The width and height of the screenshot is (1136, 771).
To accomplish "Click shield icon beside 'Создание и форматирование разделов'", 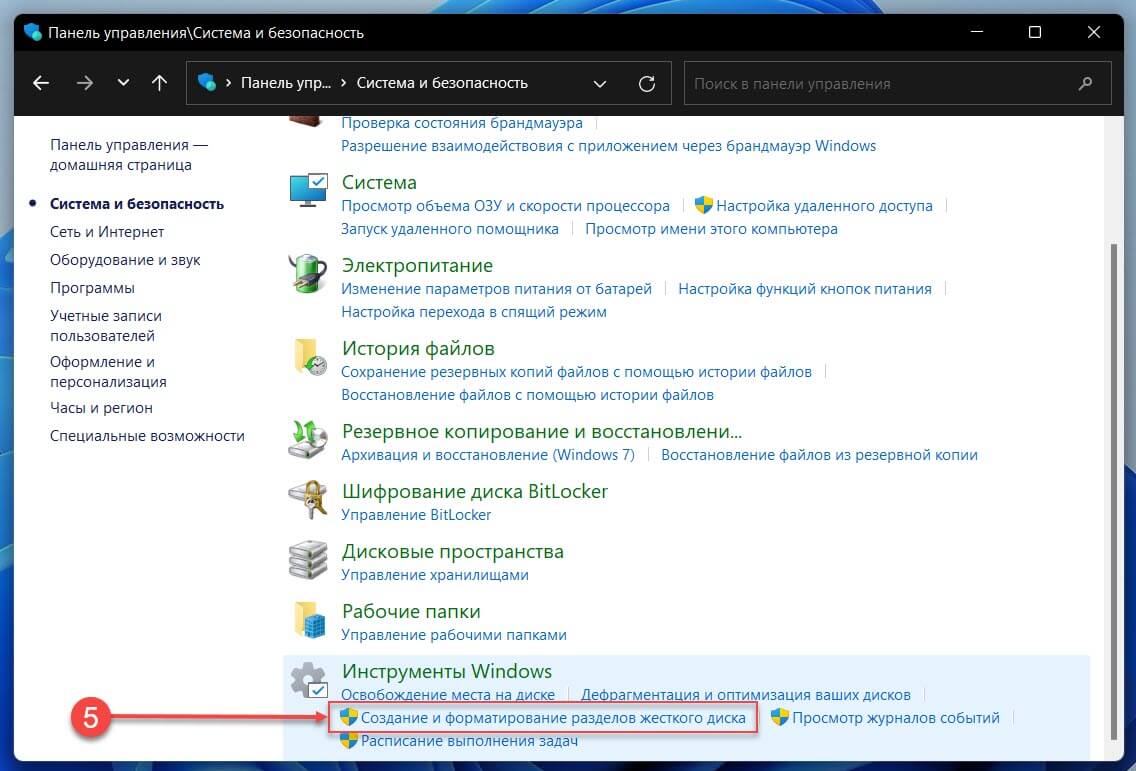I will [349, 717].
